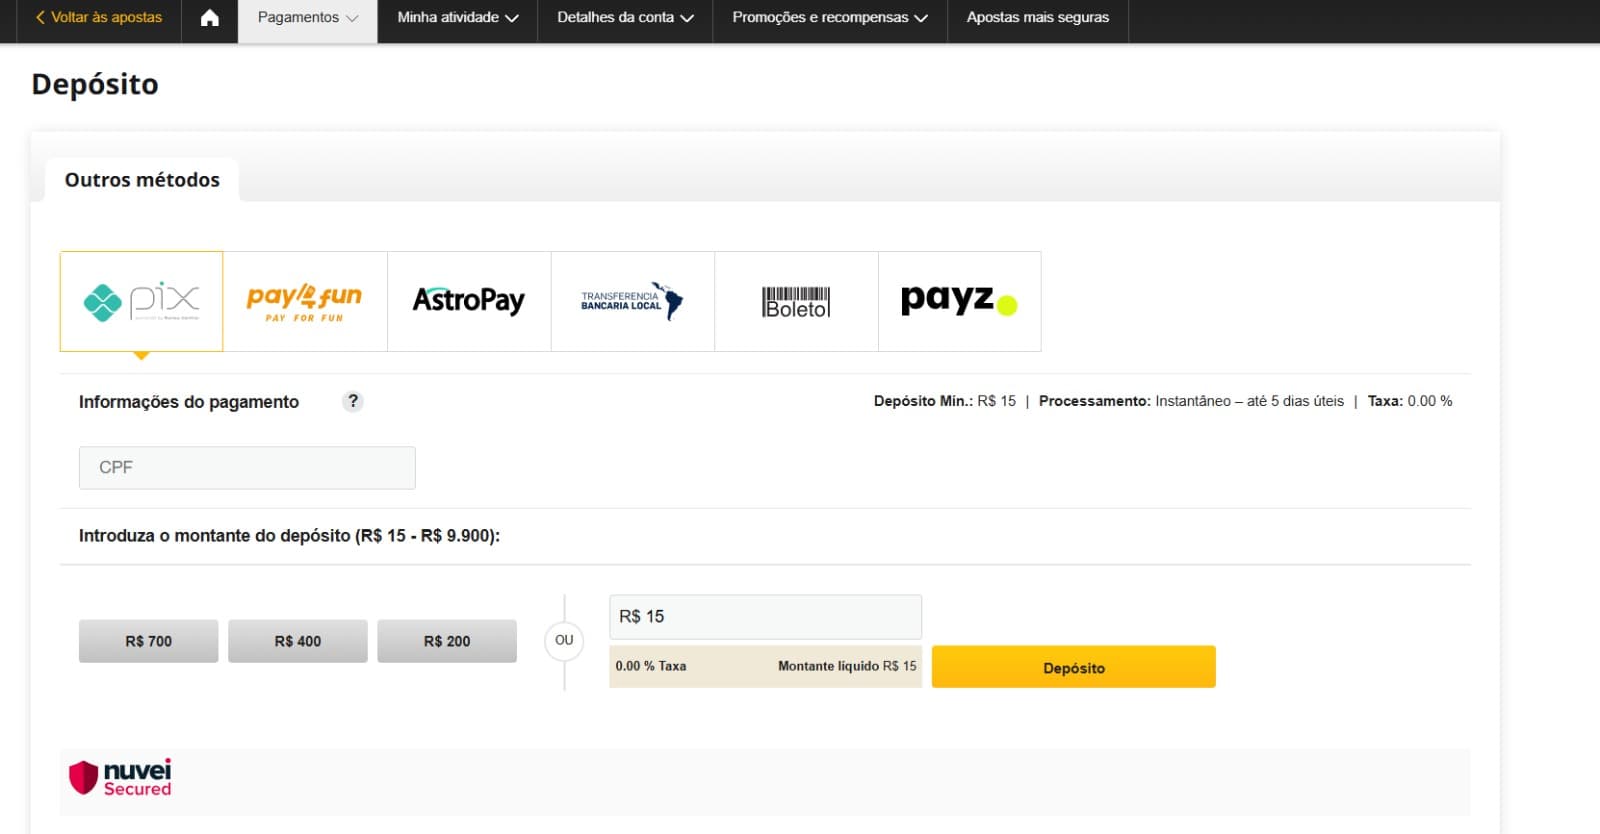Viewport: 1600px width, 834px height.
Task: Open Apostas mais seguras page
Action: (1038, 18)
